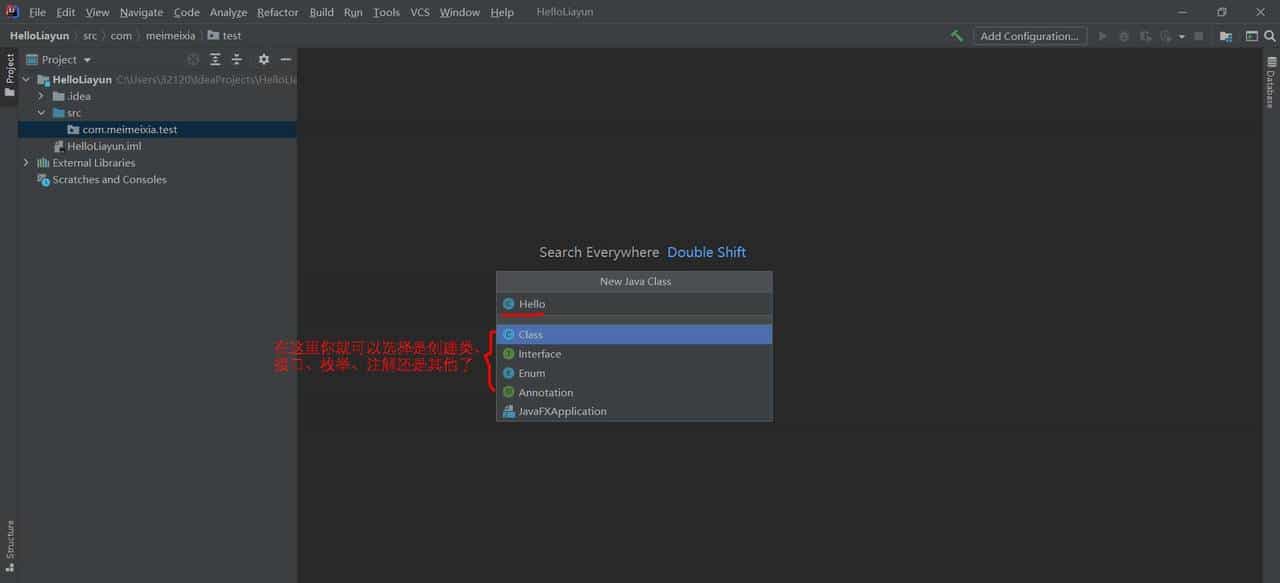Image resolution: width=1280 pixels, height=583 pixels.
Task: Click the Add Configuration button
Action: (1030, 35)
